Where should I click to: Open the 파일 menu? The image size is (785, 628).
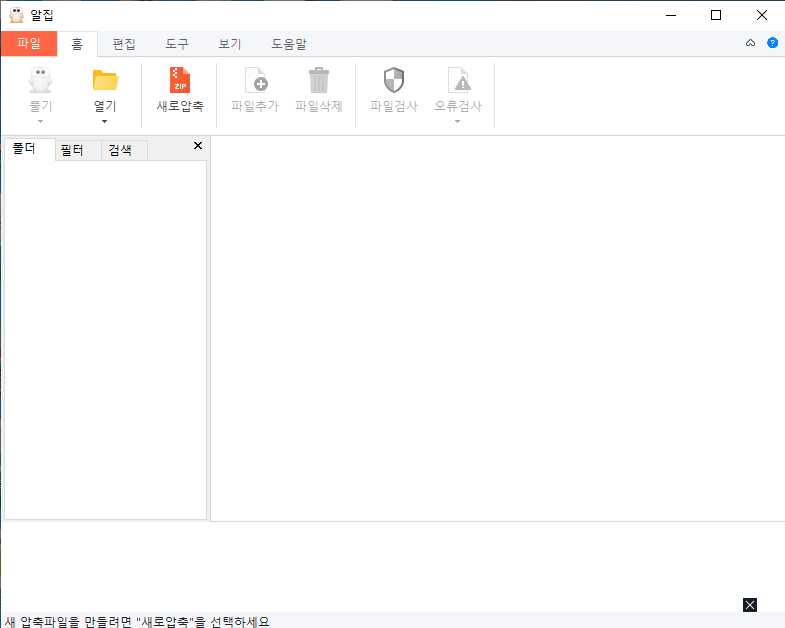tap(29, 44)
